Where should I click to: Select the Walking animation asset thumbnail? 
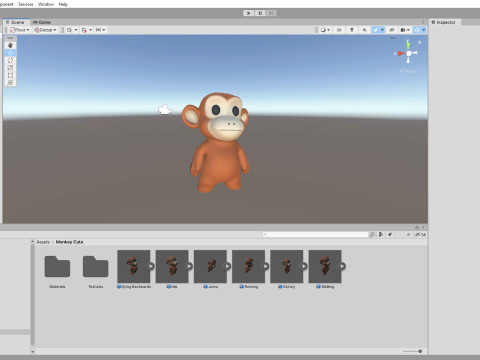click(325, 266)
